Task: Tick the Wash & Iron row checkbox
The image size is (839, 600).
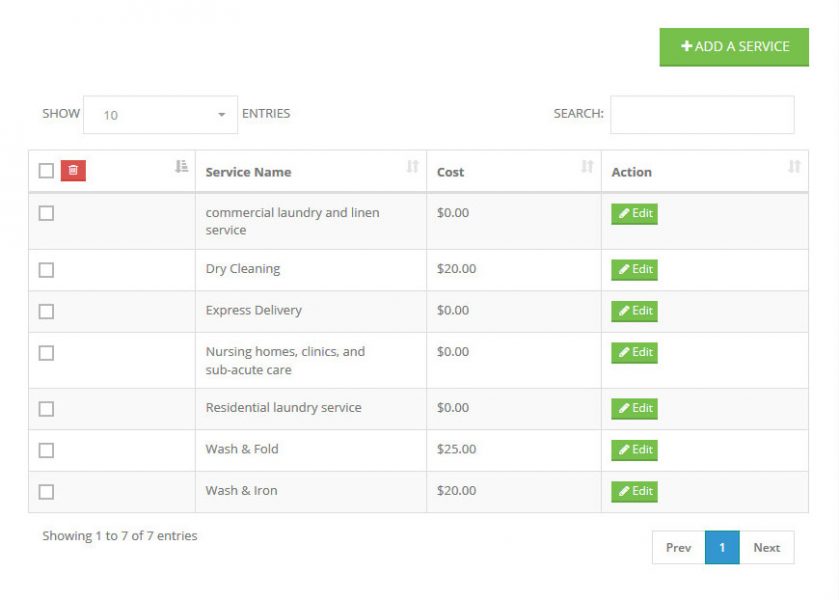Action: 46,492
